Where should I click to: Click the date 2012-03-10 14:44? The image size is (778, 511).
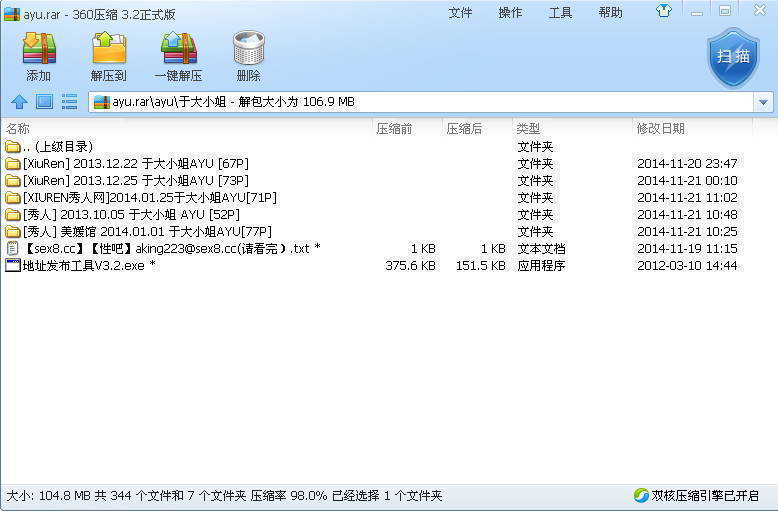(687, 265)
